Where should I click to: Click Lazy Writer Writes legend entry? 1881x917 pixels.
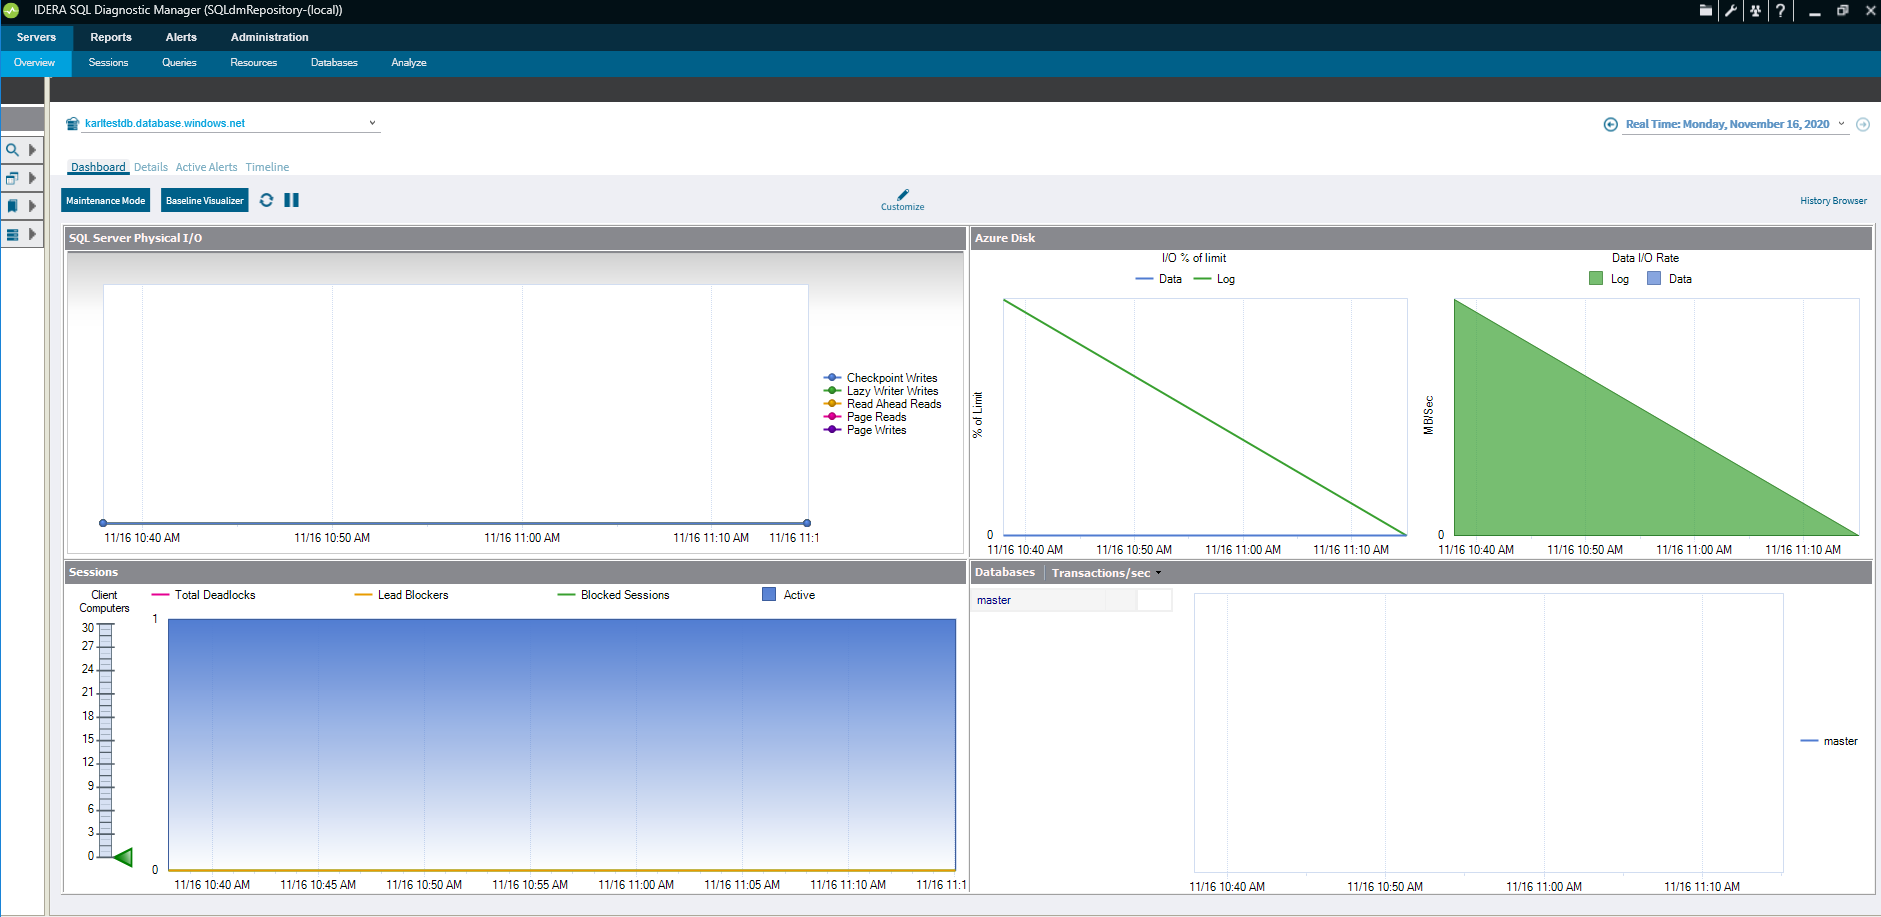click(x=881, y=391)
